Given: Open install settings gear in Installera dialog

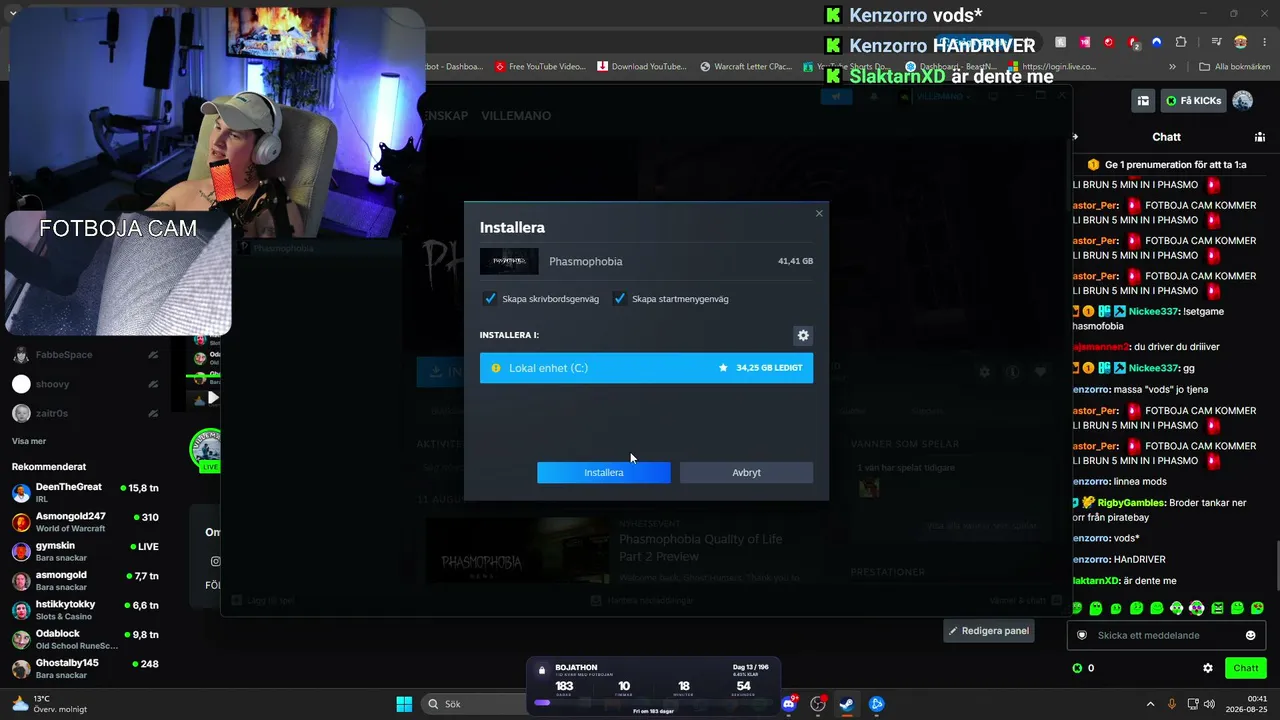Looking at the screenshot, I should point(802,335).
